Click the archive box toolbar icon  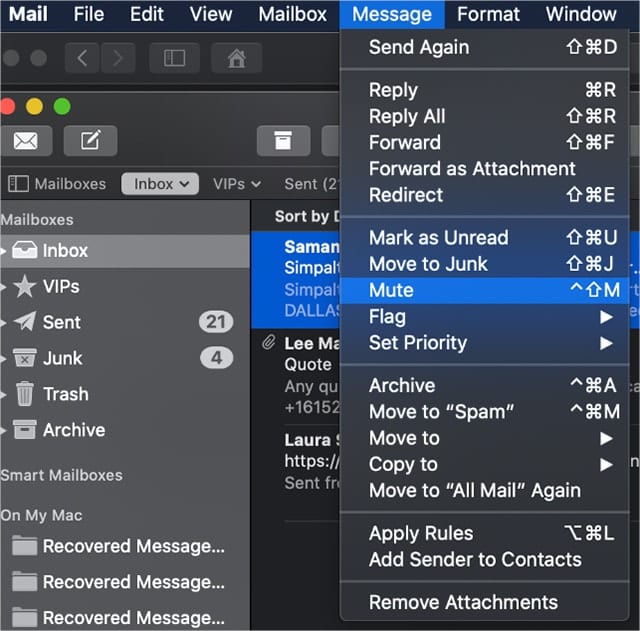pos(283,141)
